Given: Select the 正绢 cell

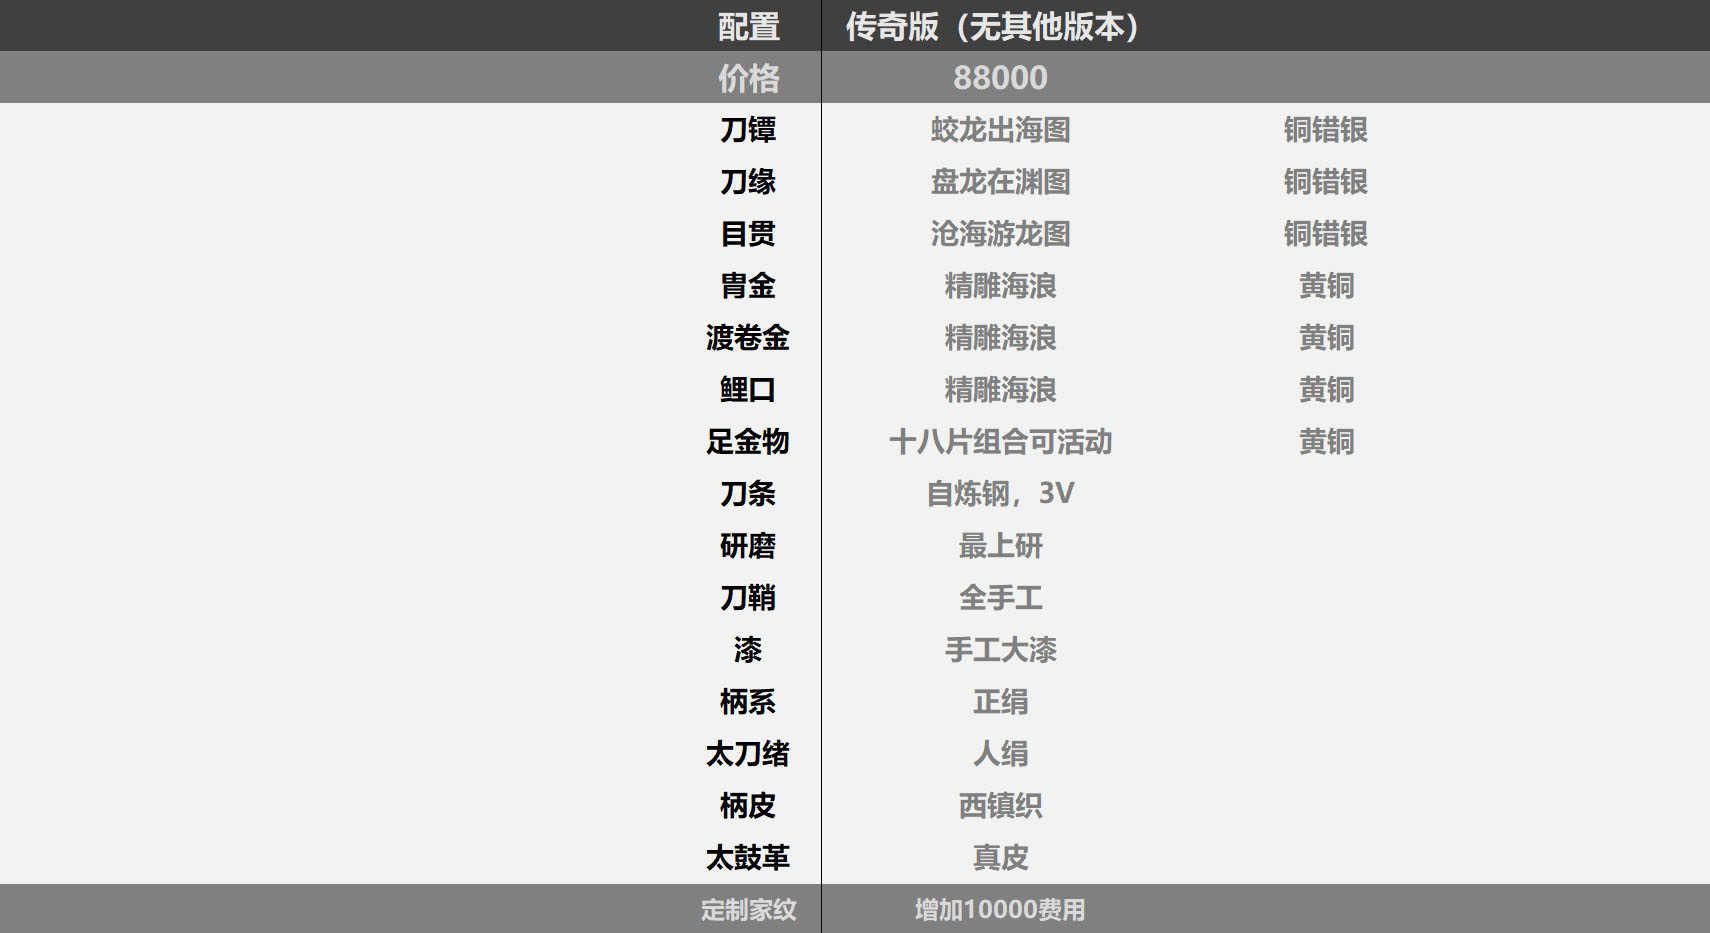Looking at the screenshot, I should tap(1000, 702).
